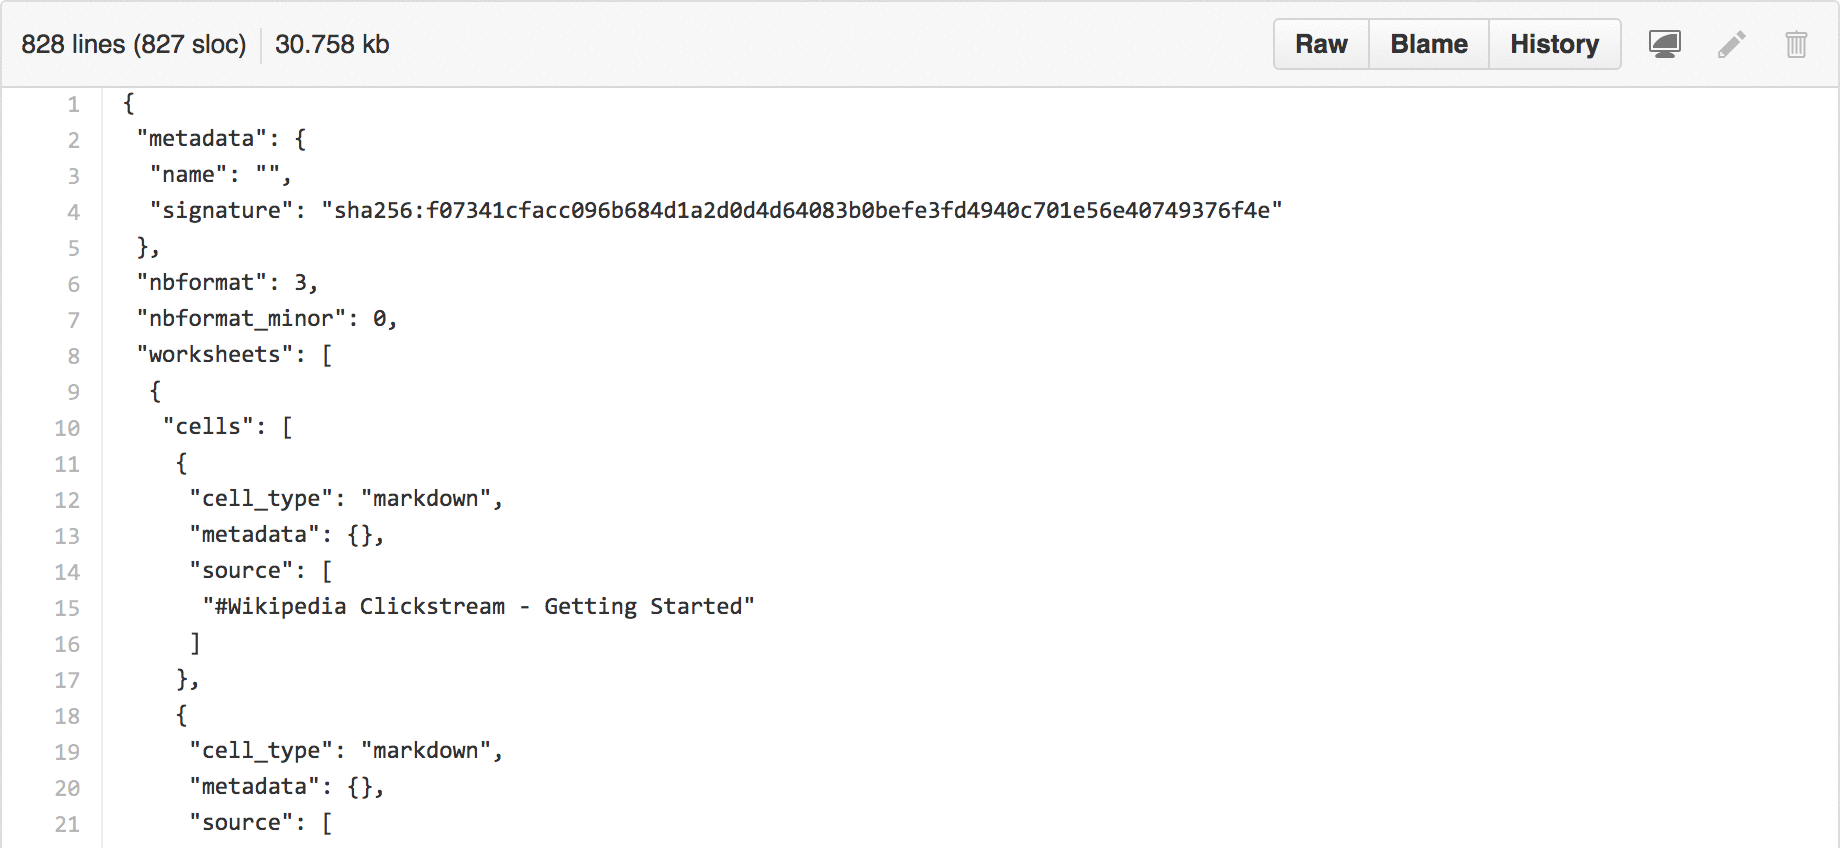This screenshot has height=848, width=1840.
Task: Click line number 10 for cells
Action: 67,428
